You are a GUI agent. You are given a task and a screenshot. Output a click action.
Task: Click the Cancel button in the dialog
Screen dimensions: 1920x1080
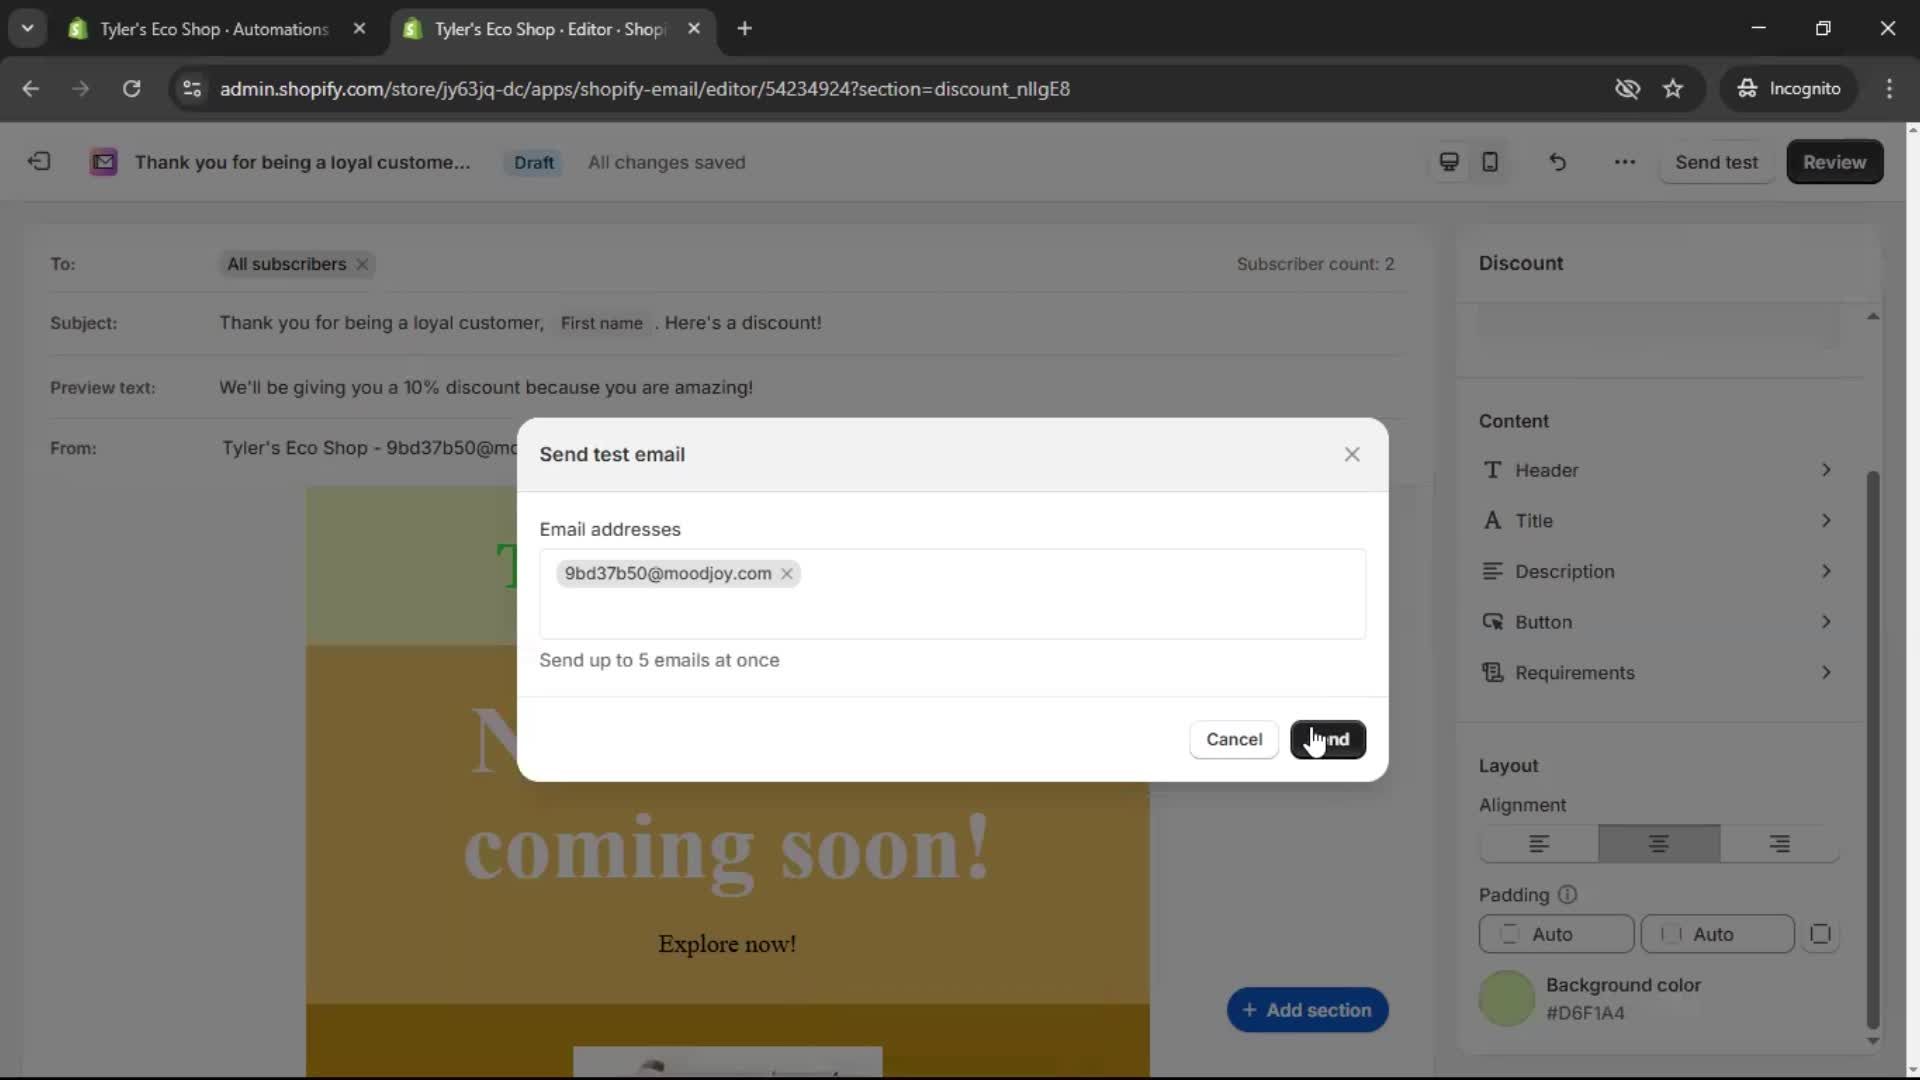[1233, 739]
